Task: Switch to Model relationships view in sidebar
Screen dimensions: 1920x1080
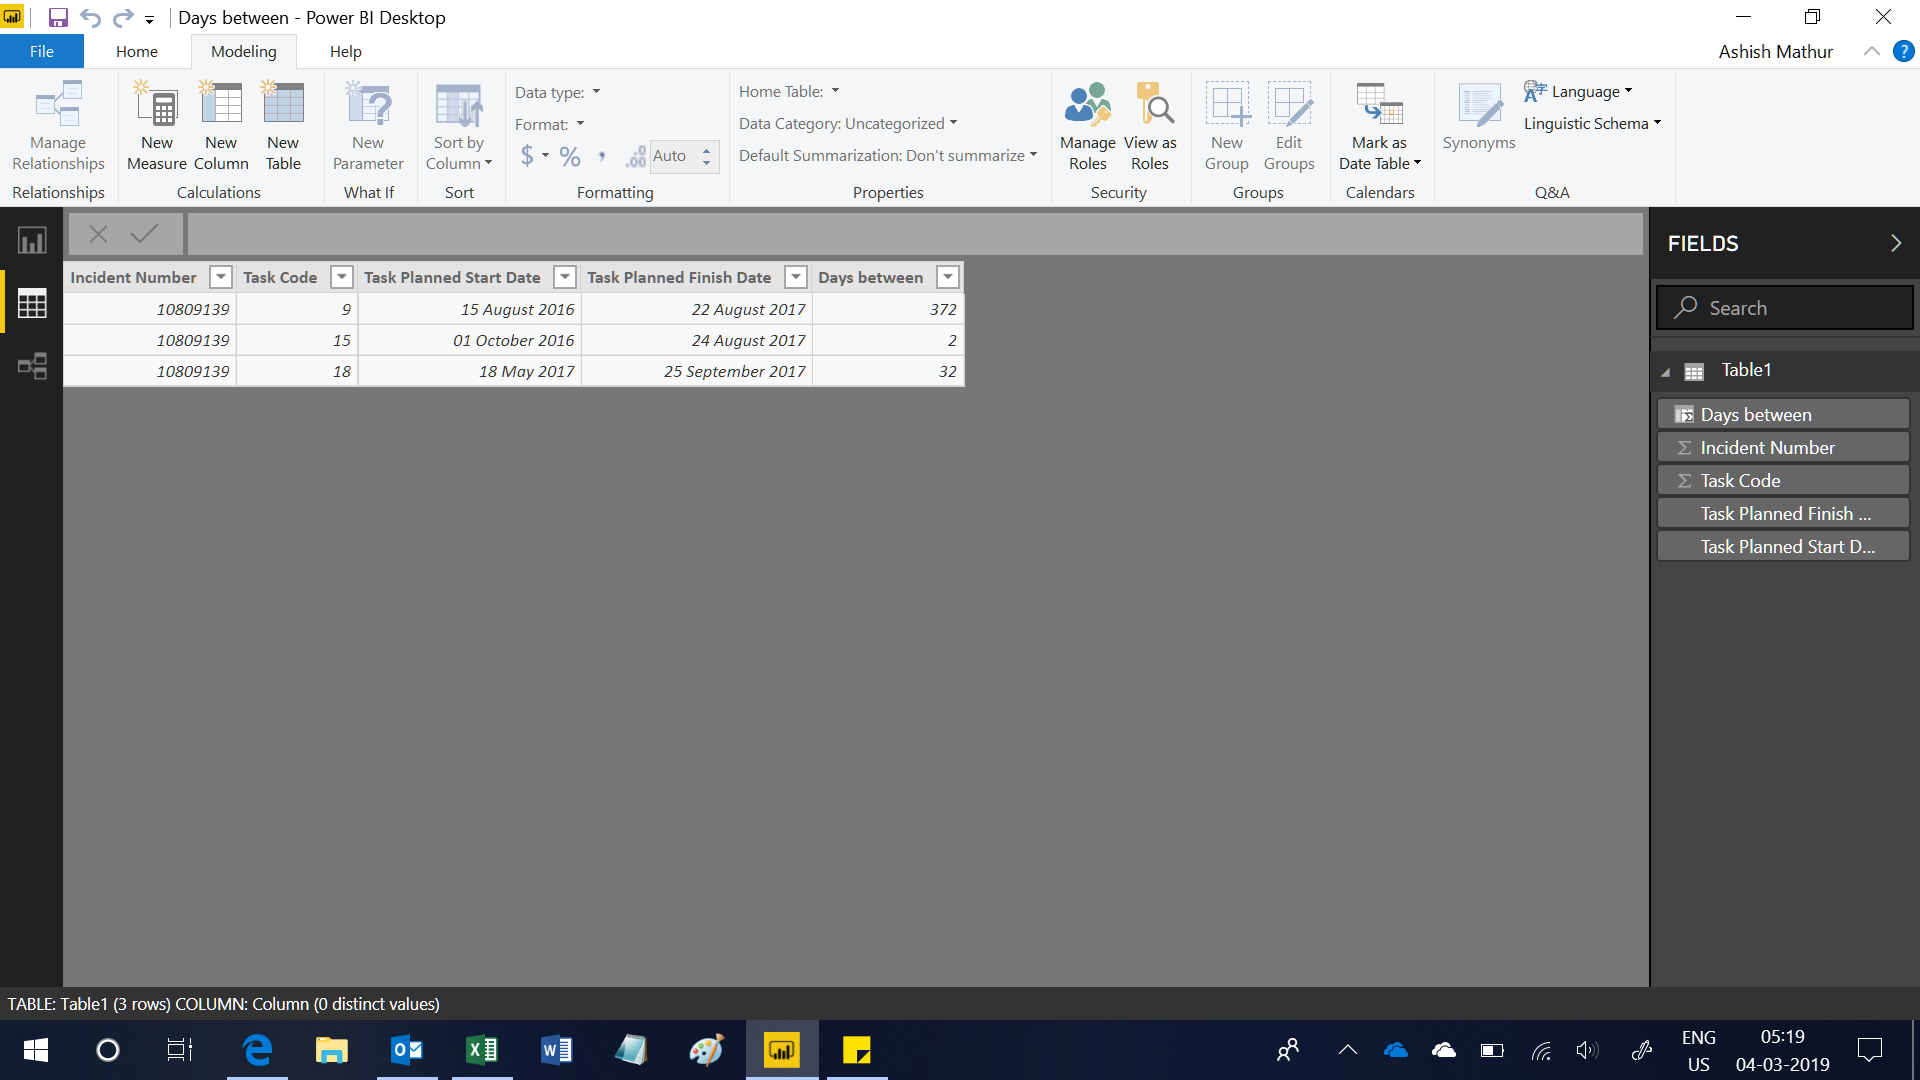Action: 32,366
